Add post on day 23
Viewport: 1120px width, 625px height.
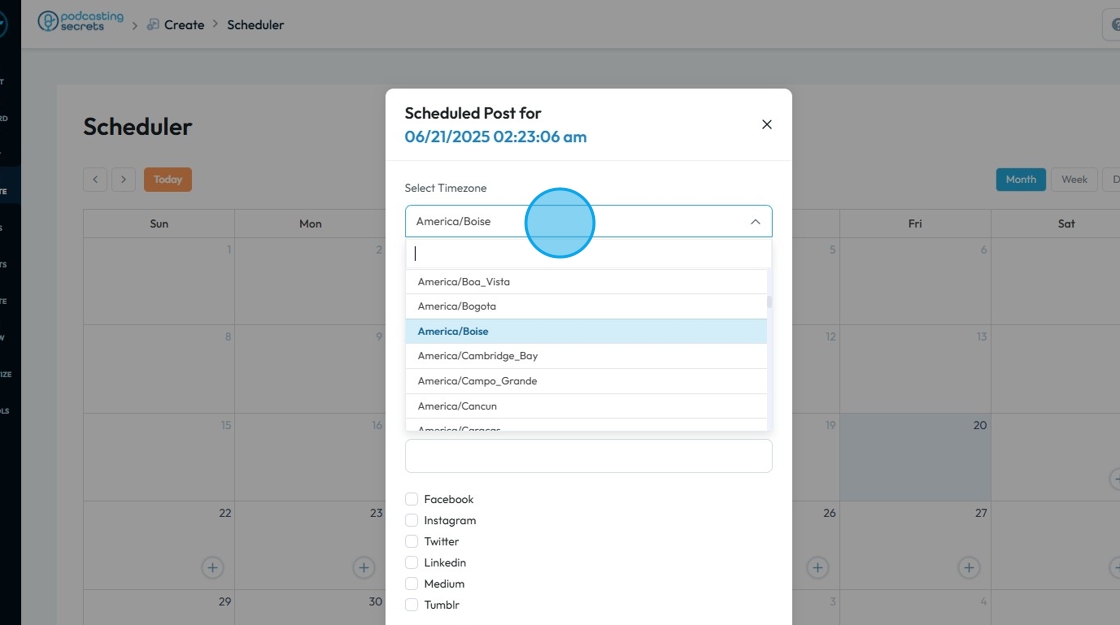pyautogui.click(x=364, y=567)
